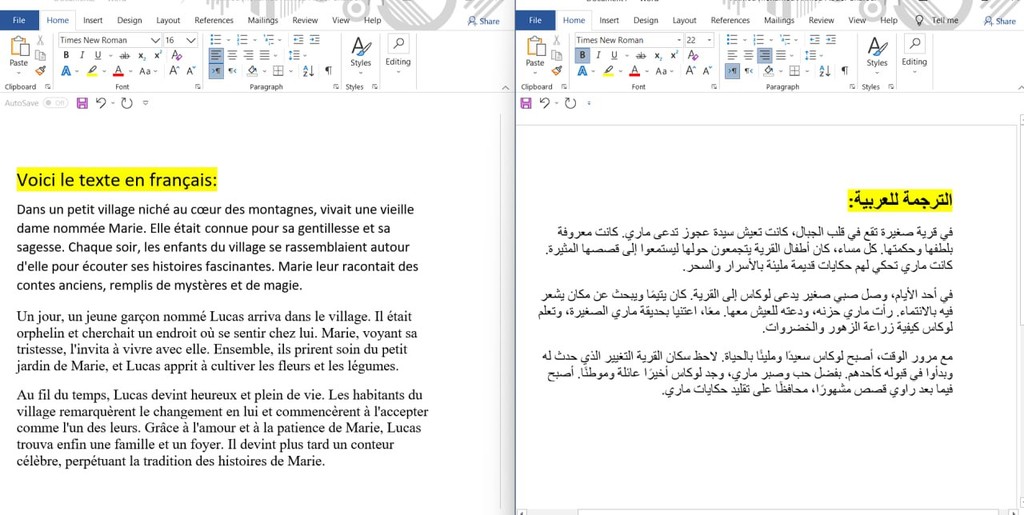Apply red font color in right window
This screenshot has height=515, width=1024.
click(x=635, y=71)
